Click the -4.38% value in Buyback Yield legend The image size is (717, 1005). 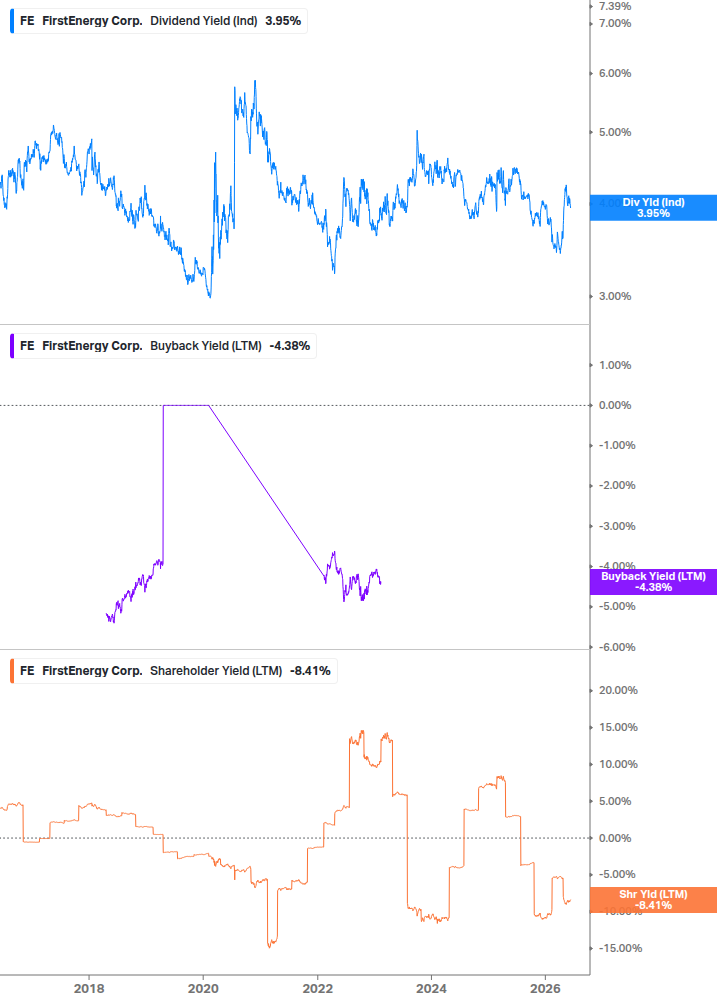[x=290, y=346]
